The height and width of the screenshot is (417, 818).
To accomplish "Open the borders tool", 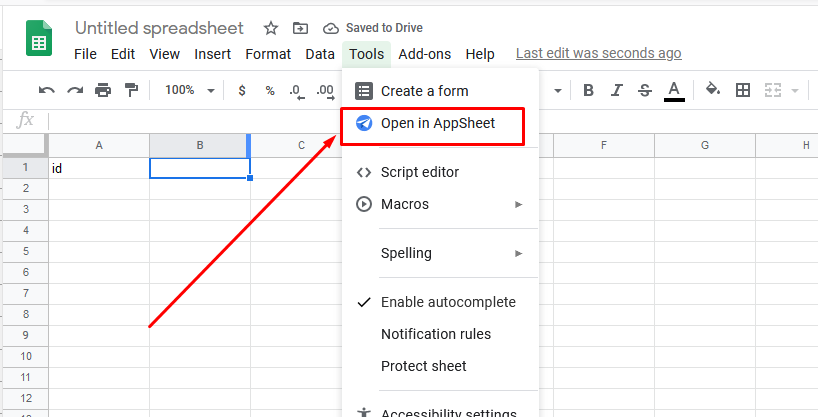I will 743,90.
